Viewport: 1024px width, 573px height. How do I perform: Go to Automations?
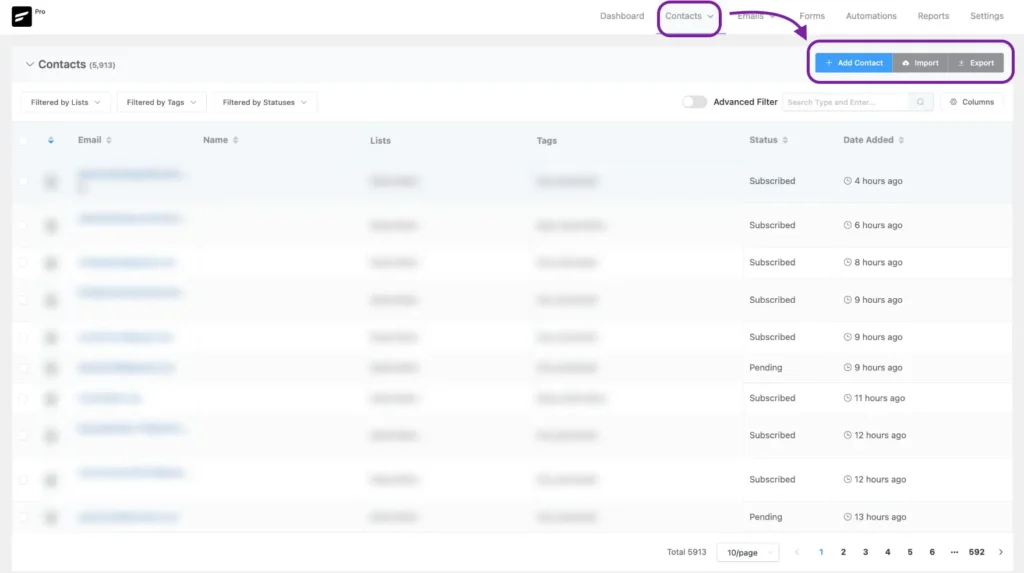pyautogui.click(x=871, y=16)
